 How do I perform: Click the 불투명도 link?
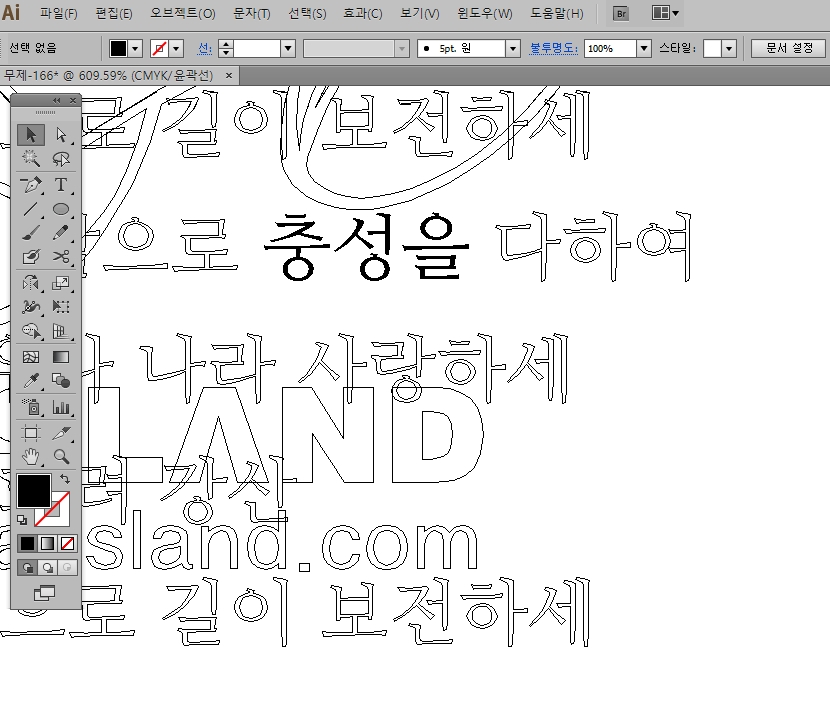(554, 49)
